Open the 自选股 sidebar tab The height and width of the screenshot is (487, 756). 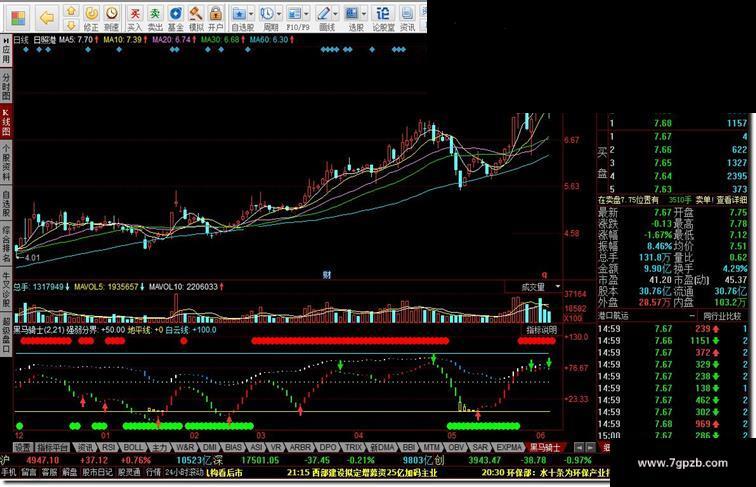(6, 203)
